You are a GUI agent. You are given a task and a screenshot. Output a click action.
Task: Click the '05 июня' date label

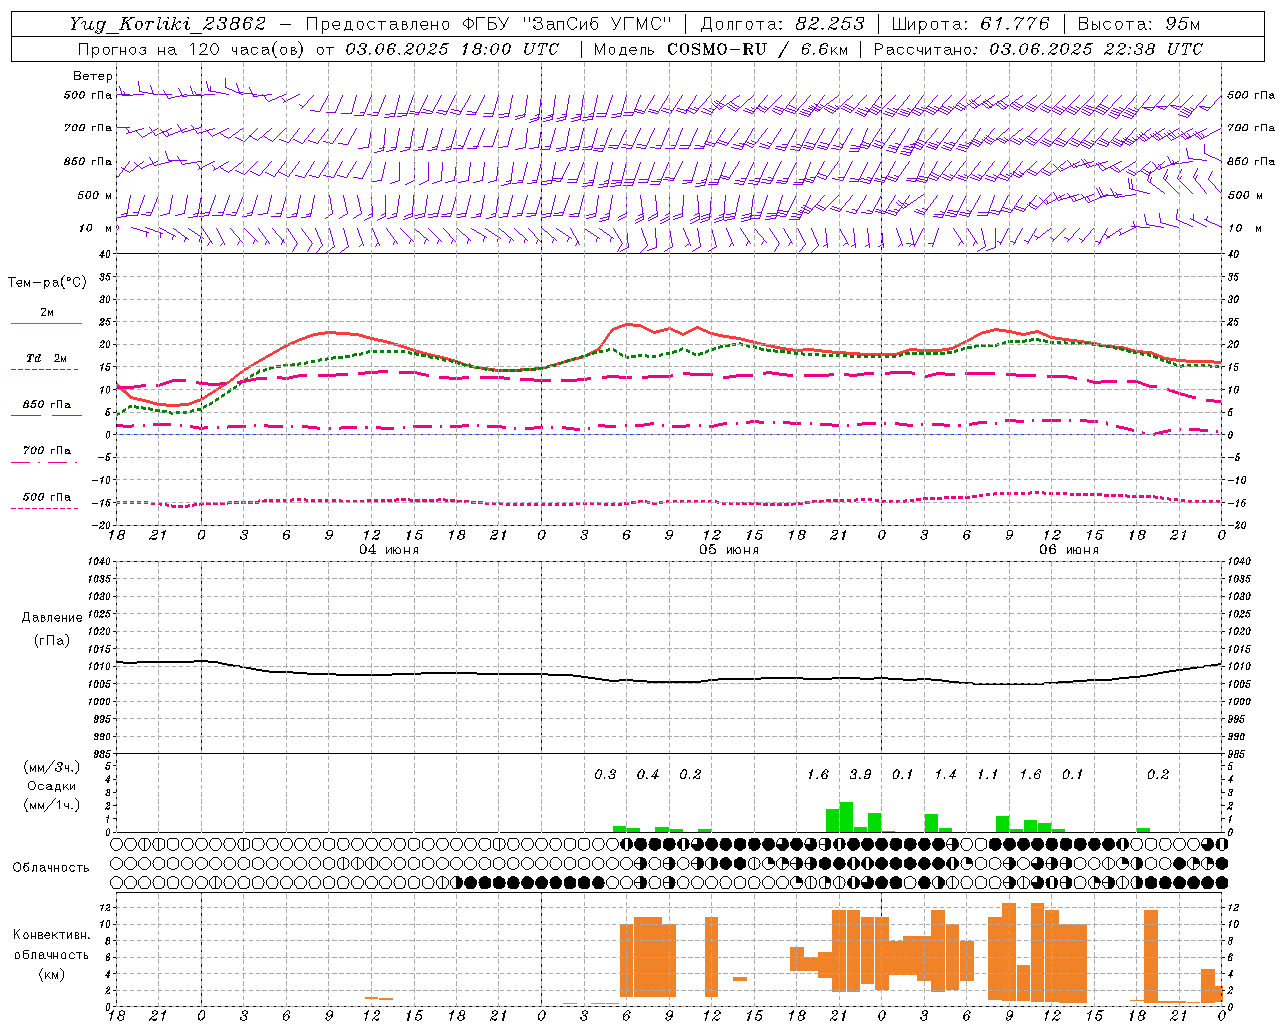pos(729,550)
